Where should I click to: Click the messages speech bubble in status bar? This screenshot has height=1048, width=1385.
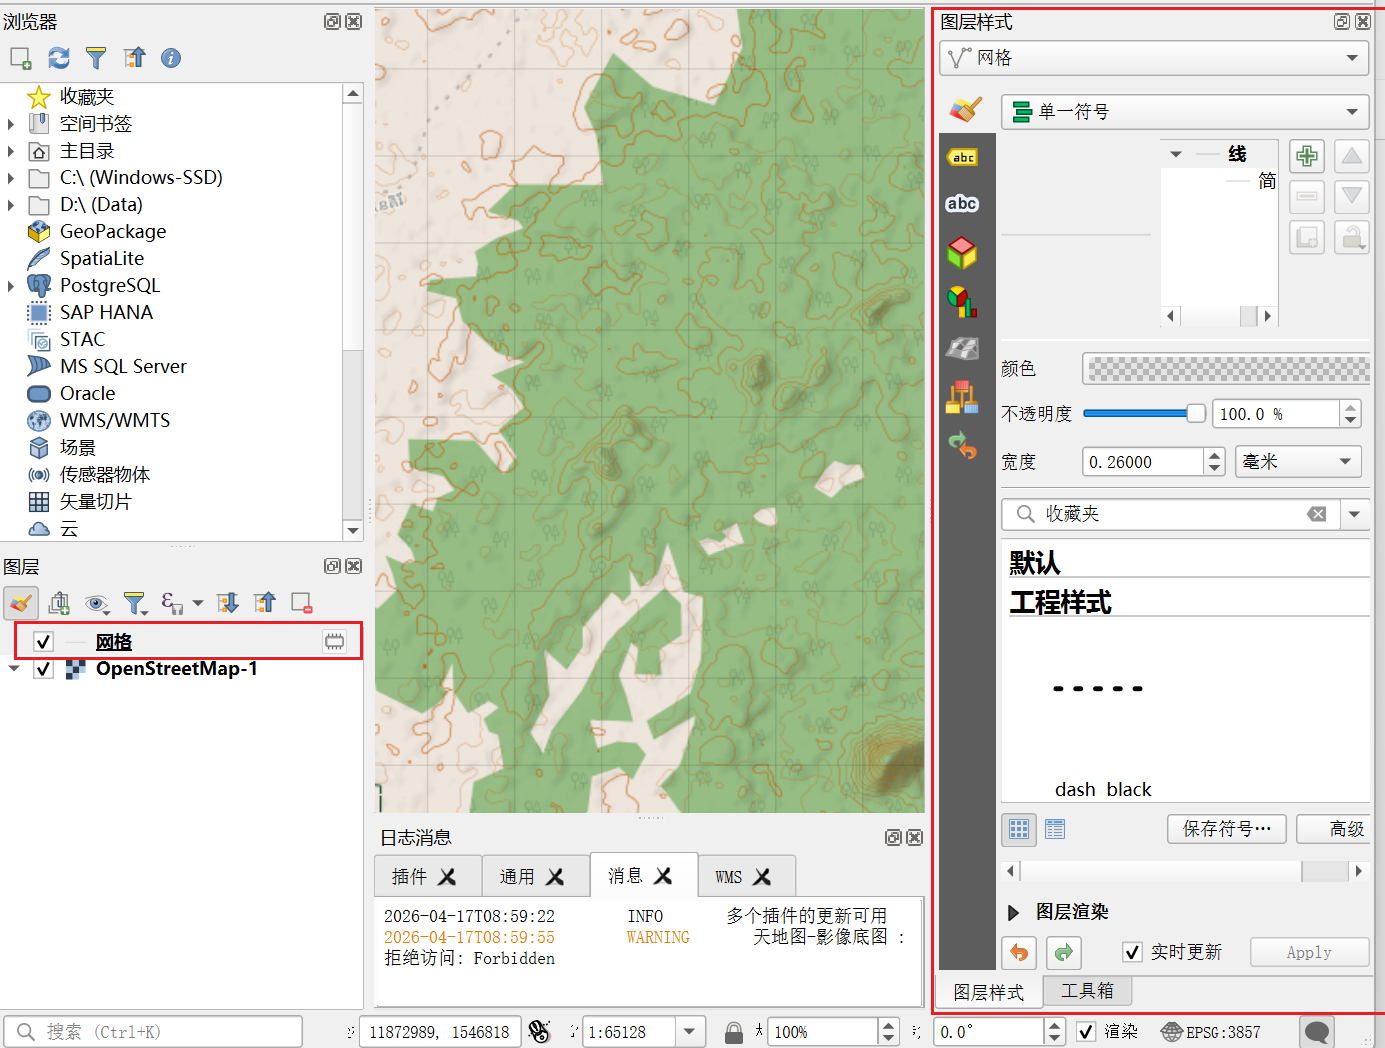tap(1317, 1031)
